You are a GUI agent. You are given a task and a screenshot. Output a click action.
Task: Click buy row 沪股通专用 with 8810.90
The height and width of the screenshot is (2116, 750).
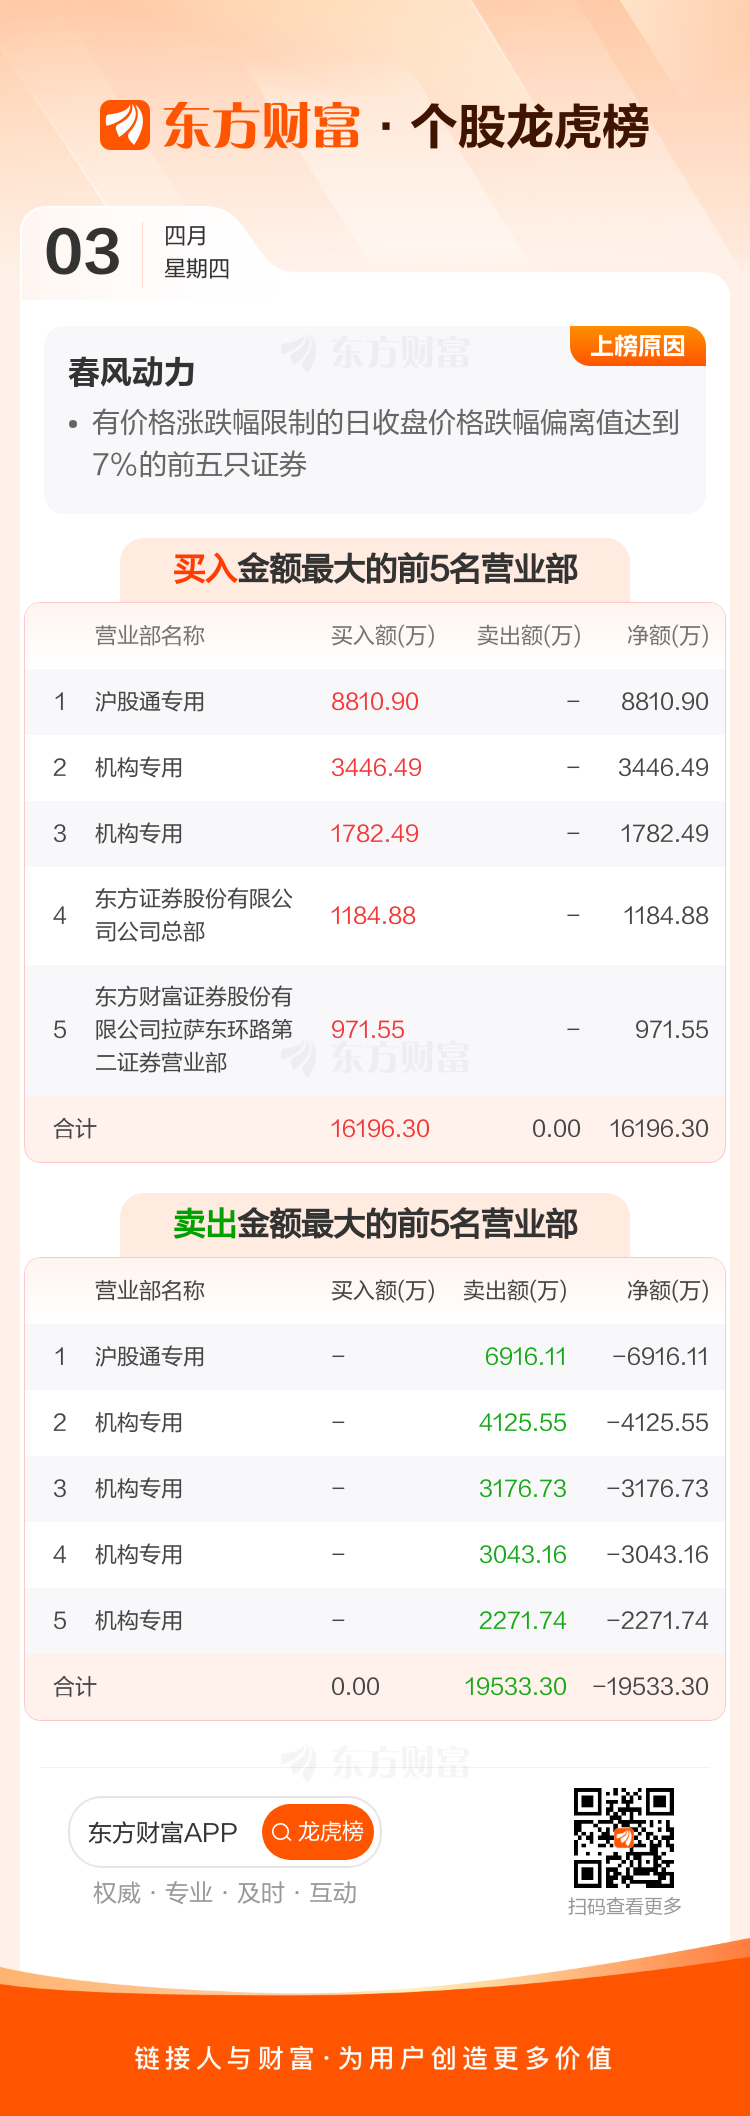coord(375,702)
